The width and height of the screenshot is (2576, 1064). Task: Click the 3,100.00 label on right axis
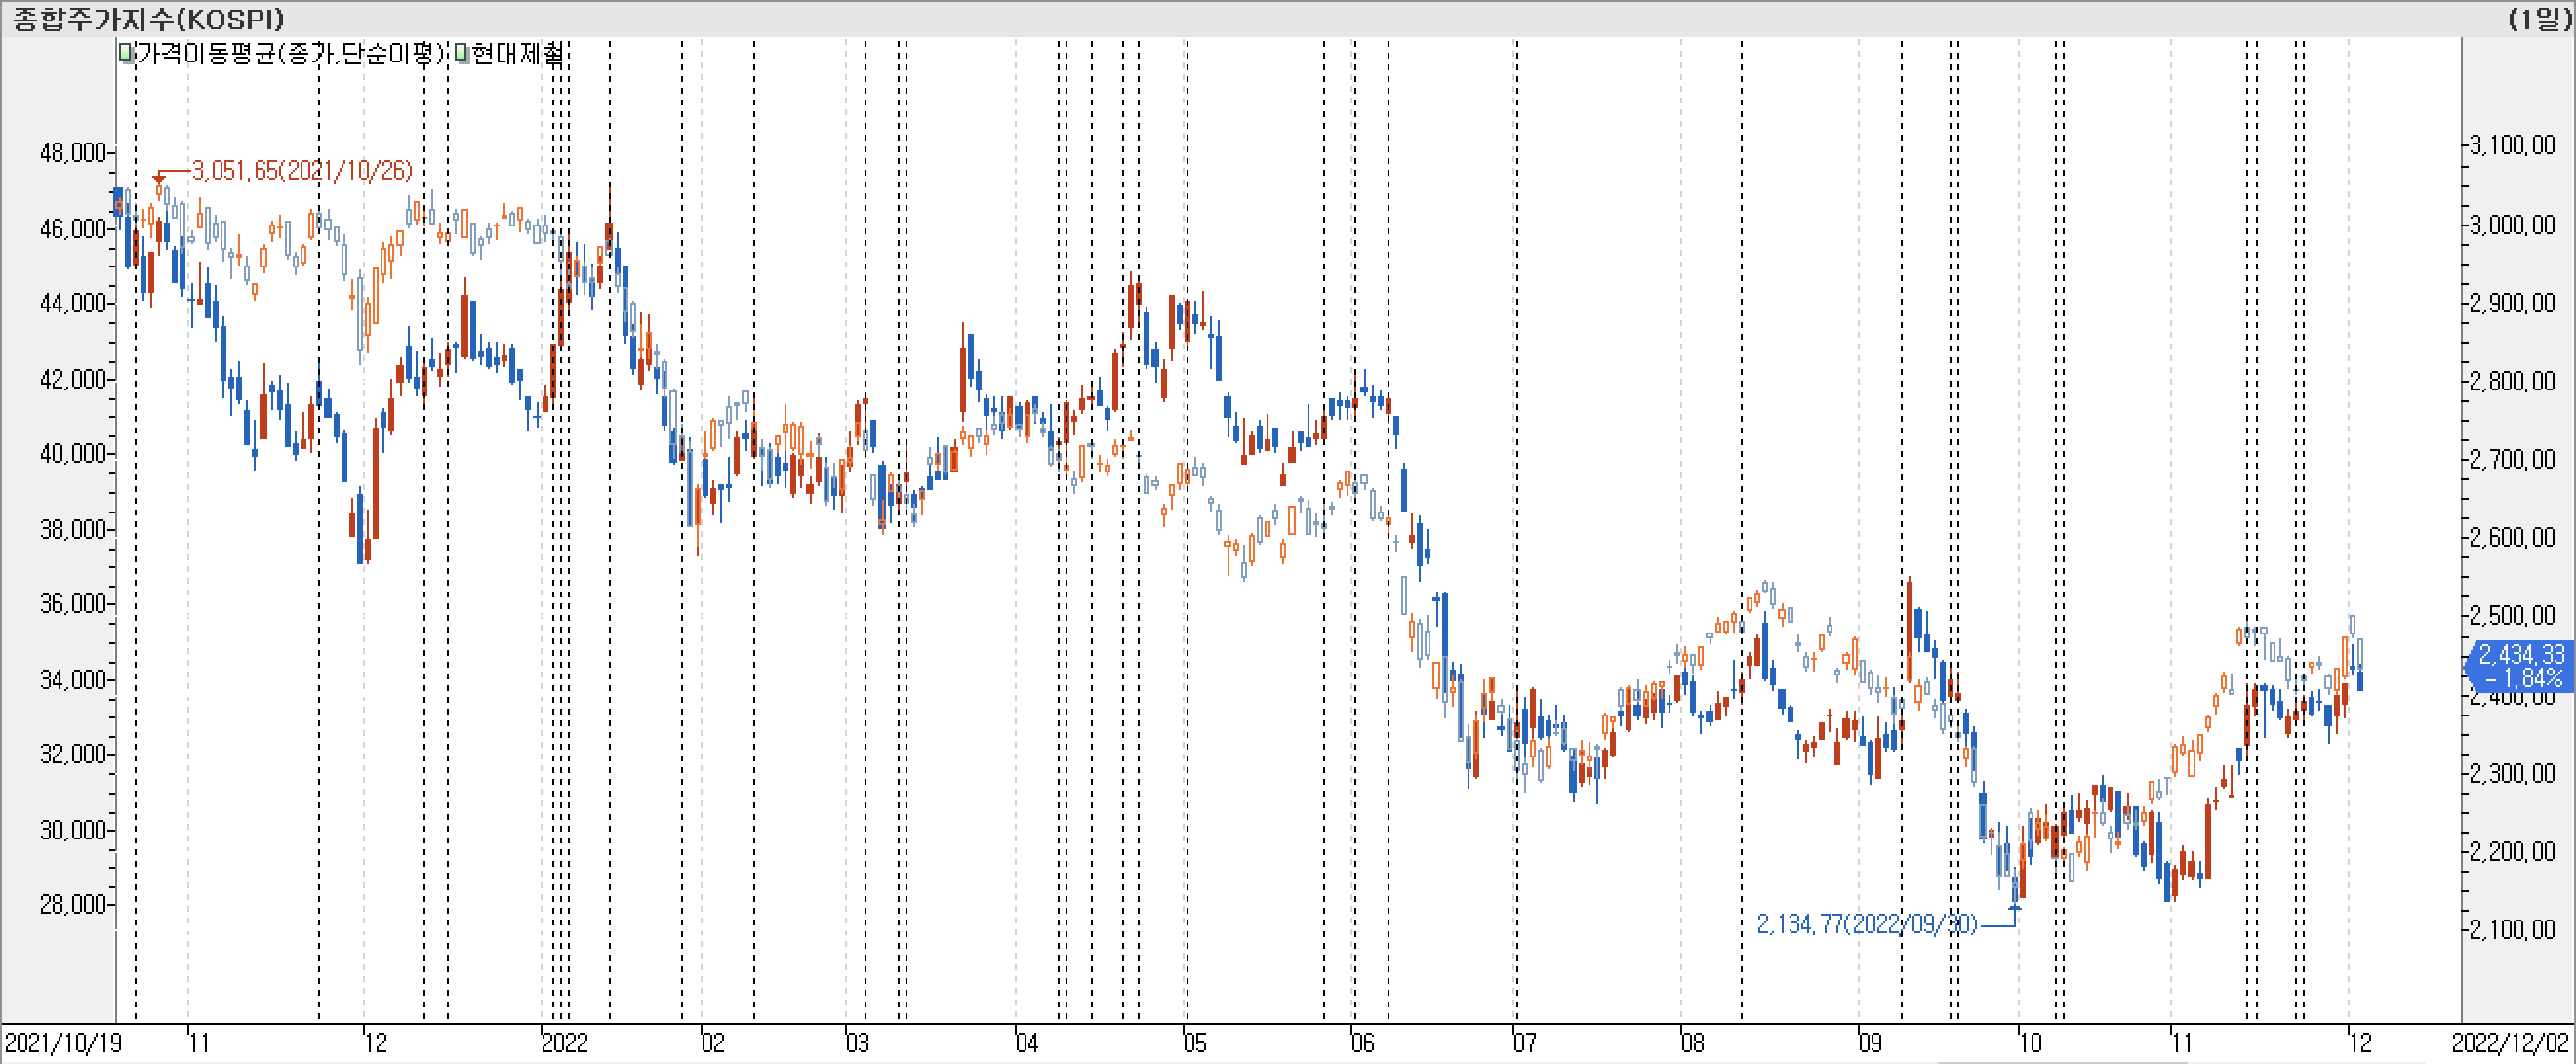coord(2512,146)
